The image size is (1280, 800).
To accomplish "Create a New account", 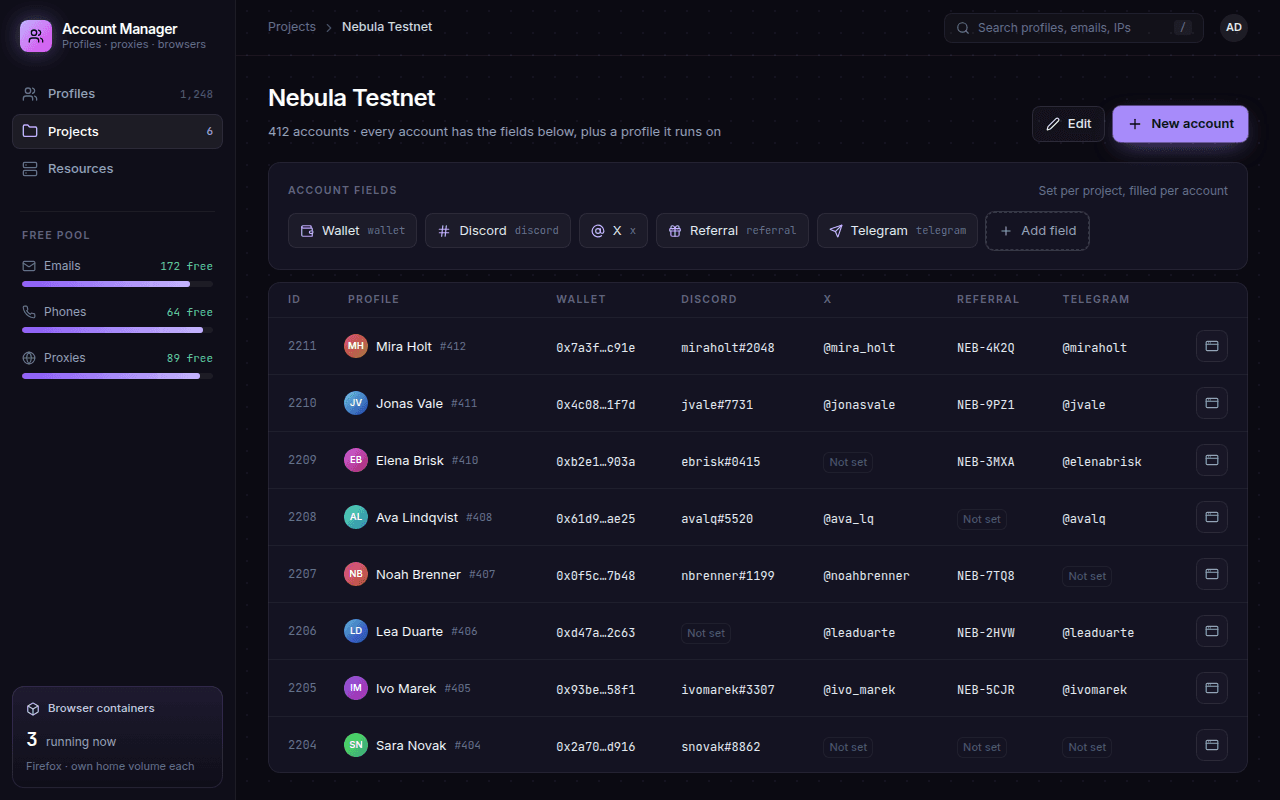I will 1180,124.
